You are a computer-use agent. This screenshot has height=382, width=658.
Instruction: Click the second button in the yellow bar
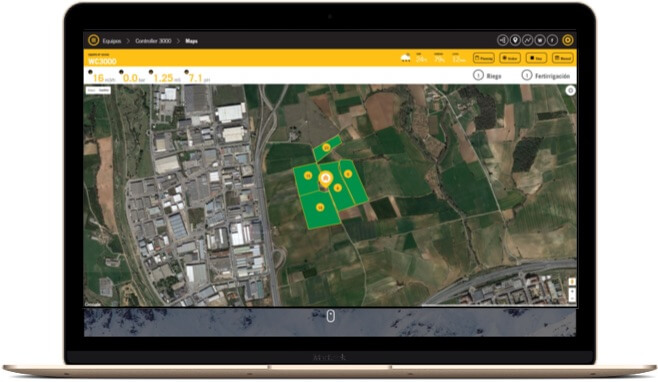[510, 58]
